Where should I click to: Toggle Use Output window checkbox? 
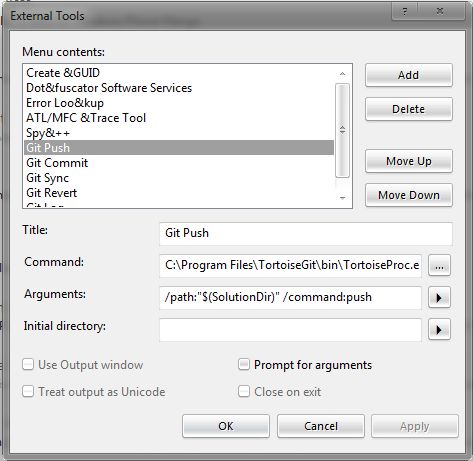click(28, 364)
